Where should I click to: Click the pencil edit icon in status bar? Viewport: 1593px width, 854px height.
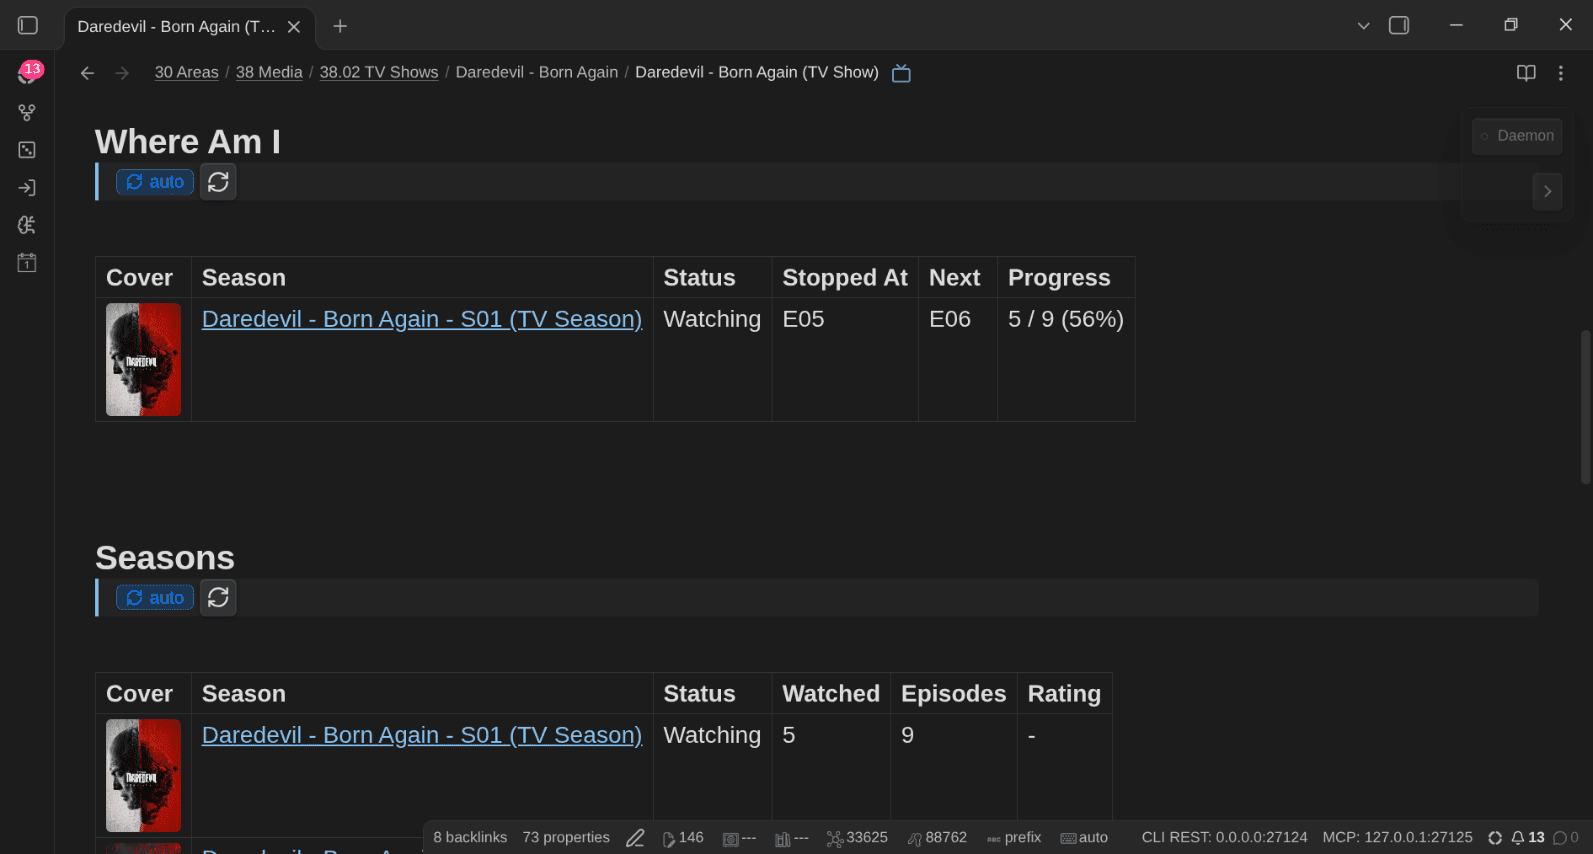[x=635, y=838]
